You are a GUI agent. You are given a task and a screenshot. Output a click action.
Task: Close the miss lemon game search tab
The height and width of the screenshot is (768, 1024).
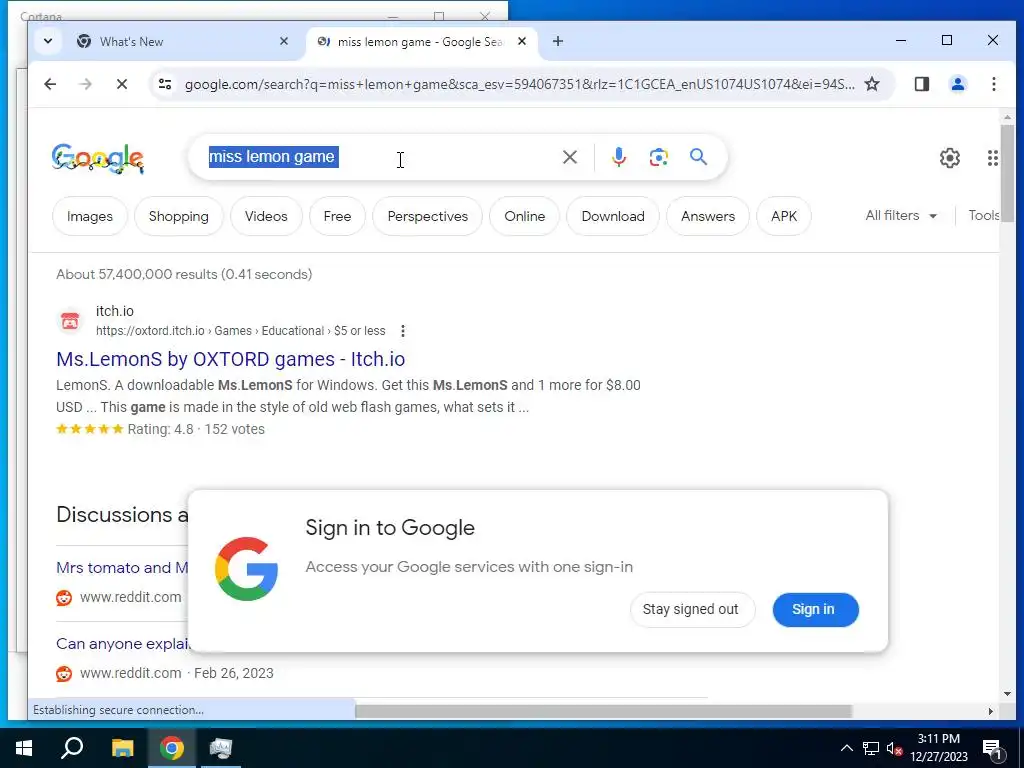coord(522,41)
